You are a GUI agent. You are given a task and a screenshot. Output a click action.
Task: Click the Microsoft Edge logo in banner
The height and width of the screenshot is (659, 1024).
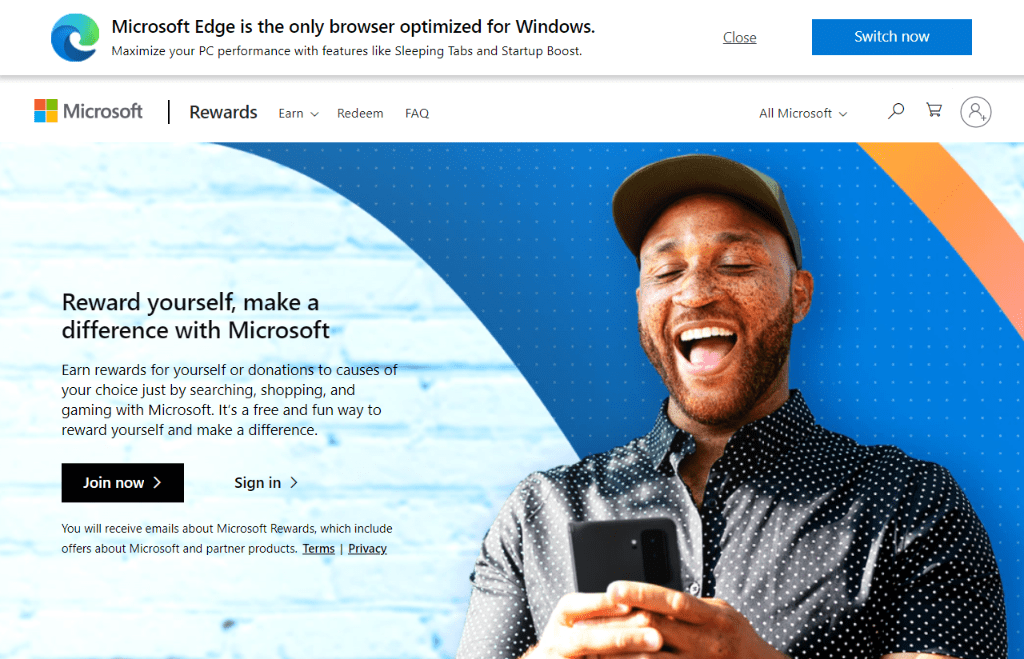[x=75, y=37]
